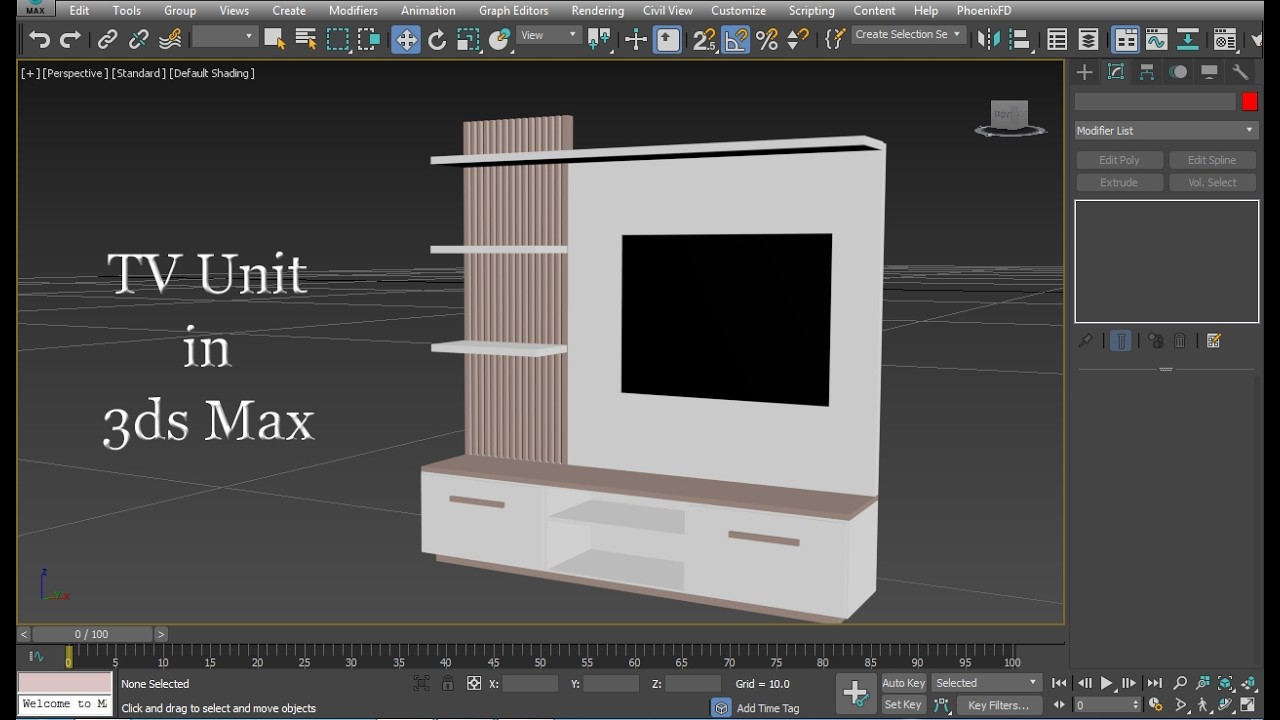Open the Key Filters dialog

pyautogui.click(x=998, y=705)
